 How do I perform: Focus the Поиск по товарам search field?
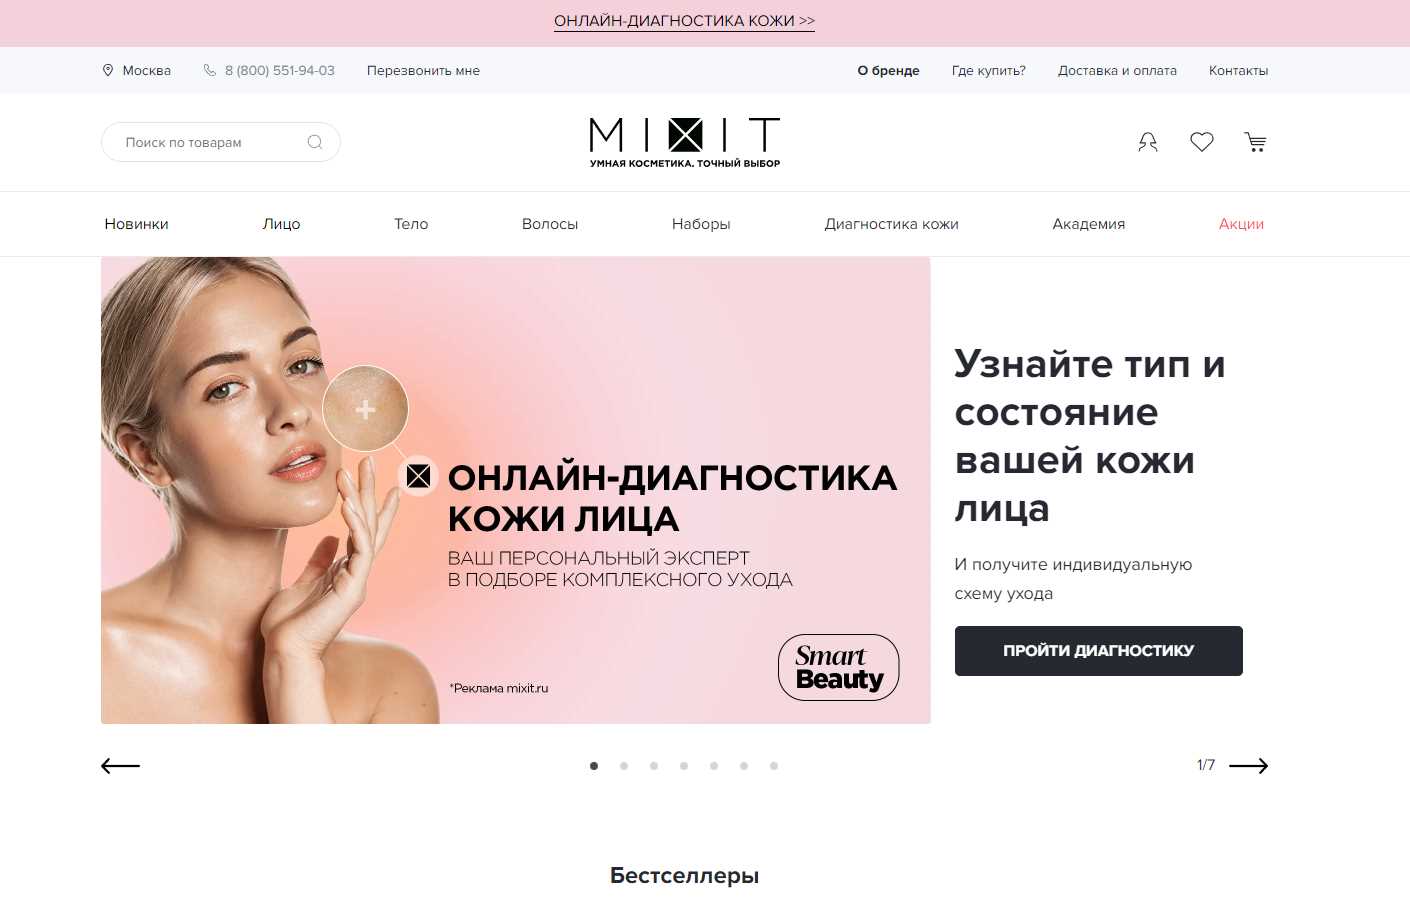pyautogui.click(x=221, y=142)
